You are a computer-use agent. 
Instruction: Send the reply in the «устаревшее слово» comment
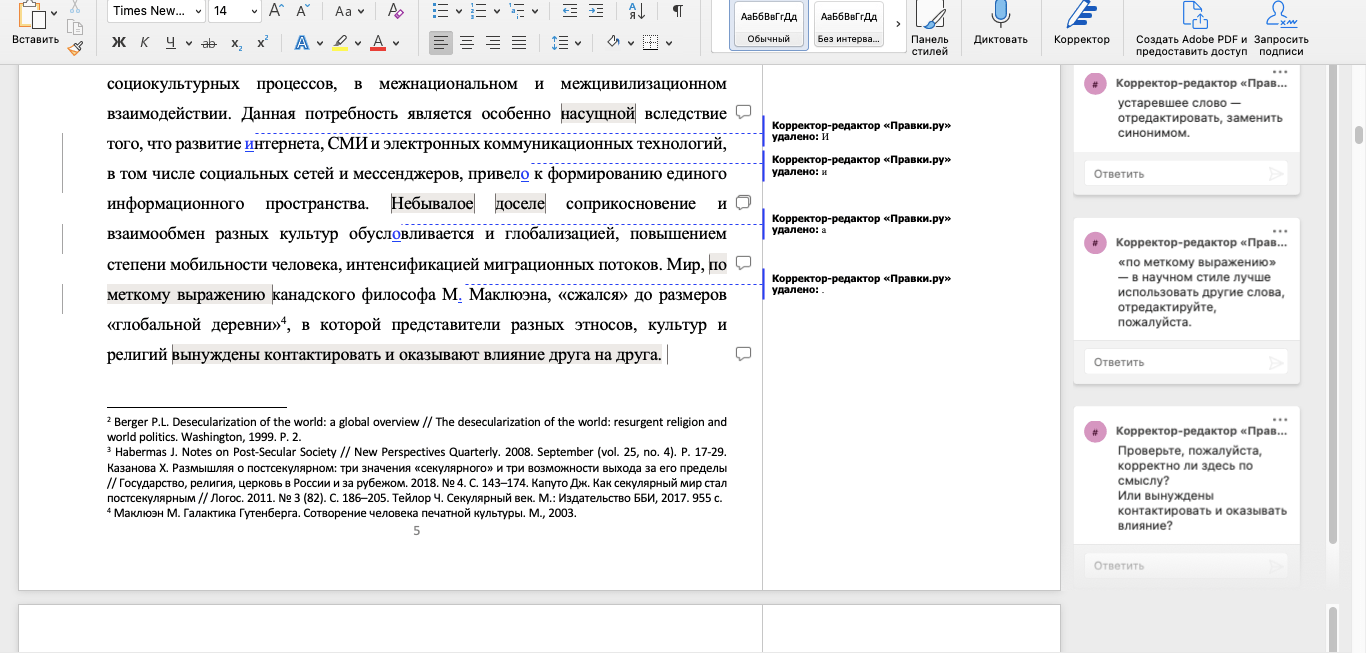1275,174
